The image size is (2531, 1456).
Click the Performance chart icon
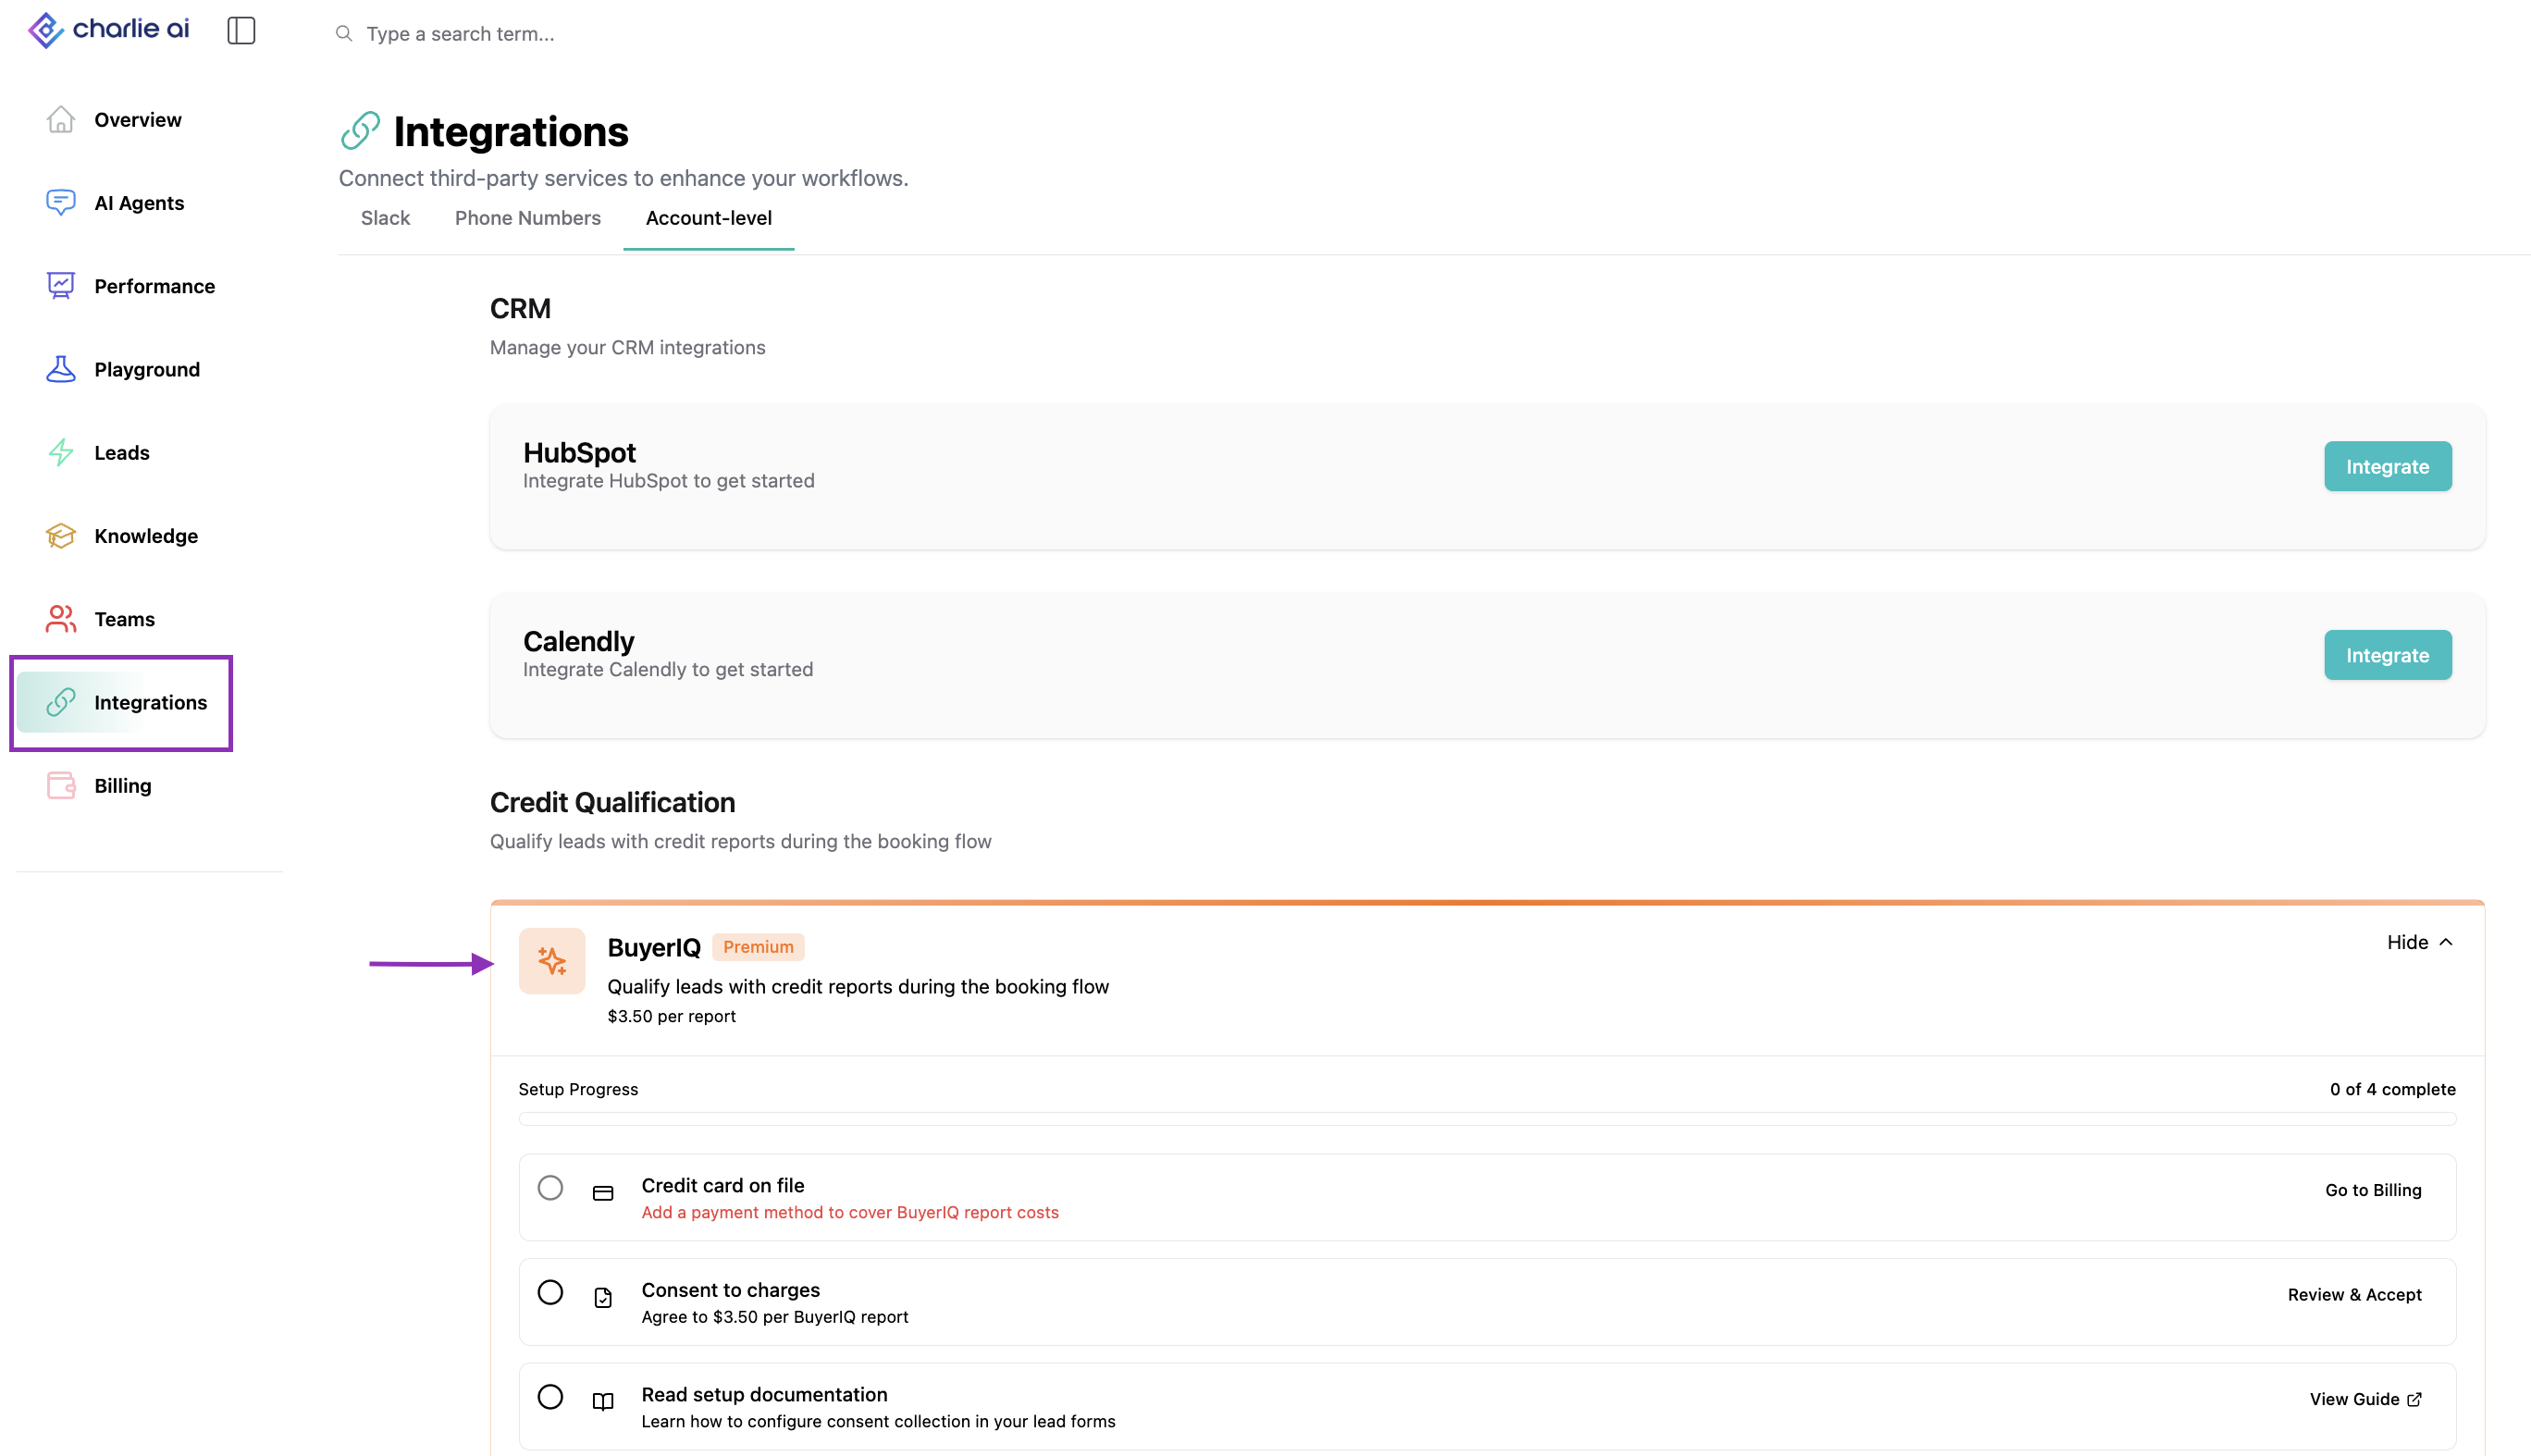[61, 286]
